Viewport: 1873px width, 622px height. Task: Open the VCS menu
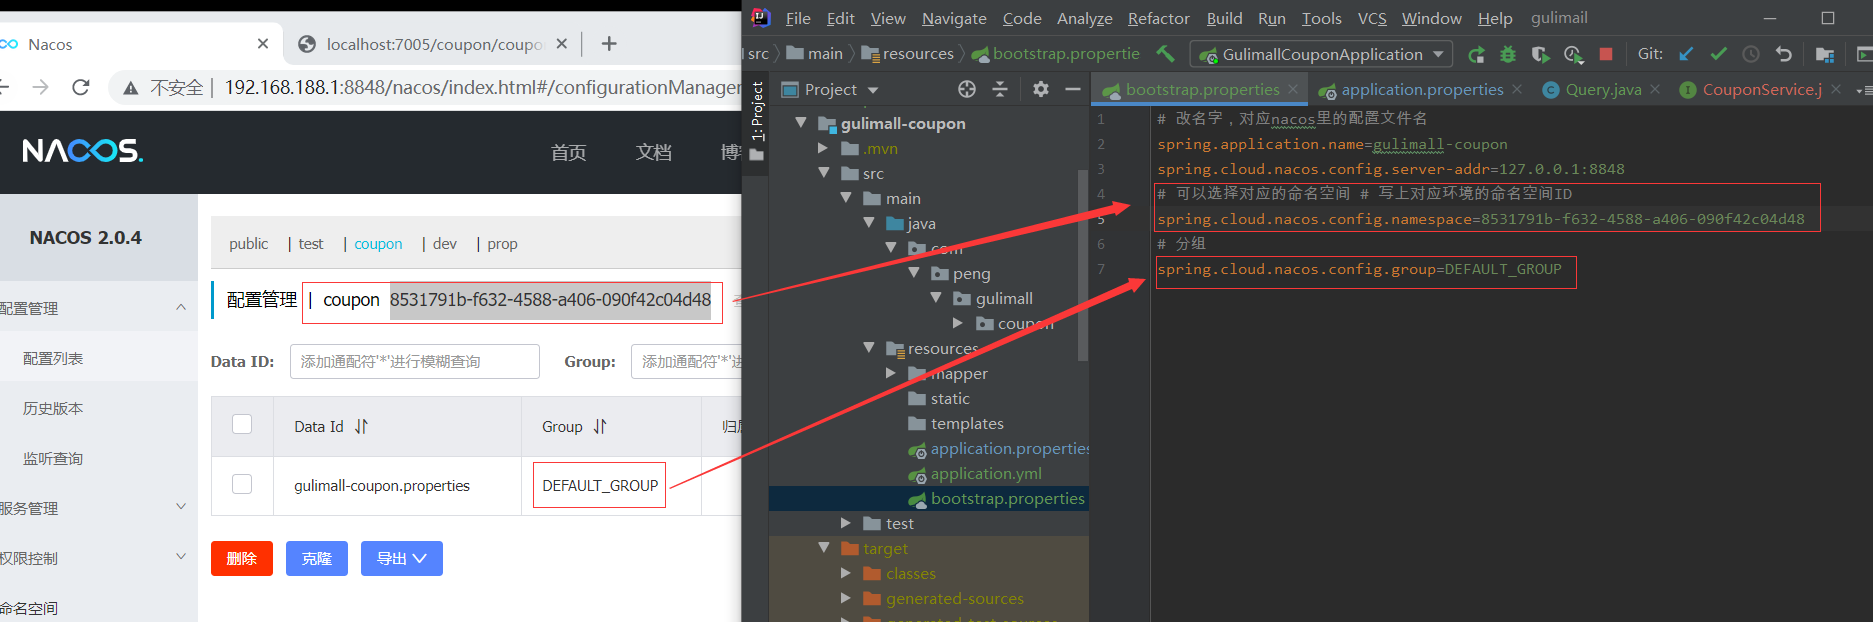(x=1372, y=18)
